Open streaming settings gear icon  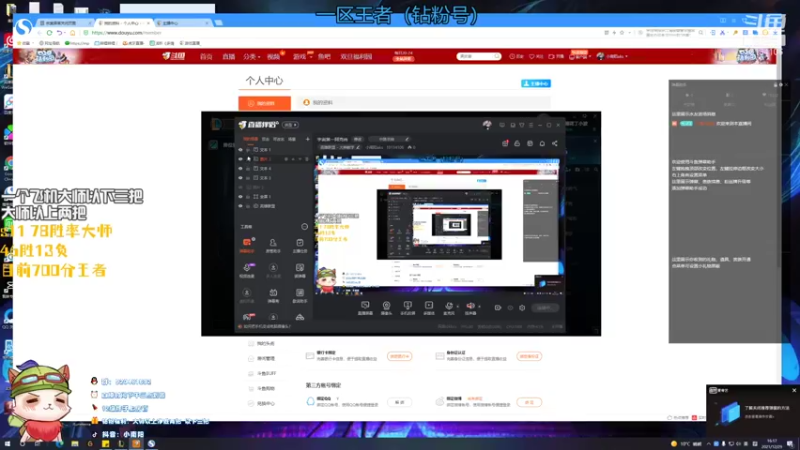point(522,308)
